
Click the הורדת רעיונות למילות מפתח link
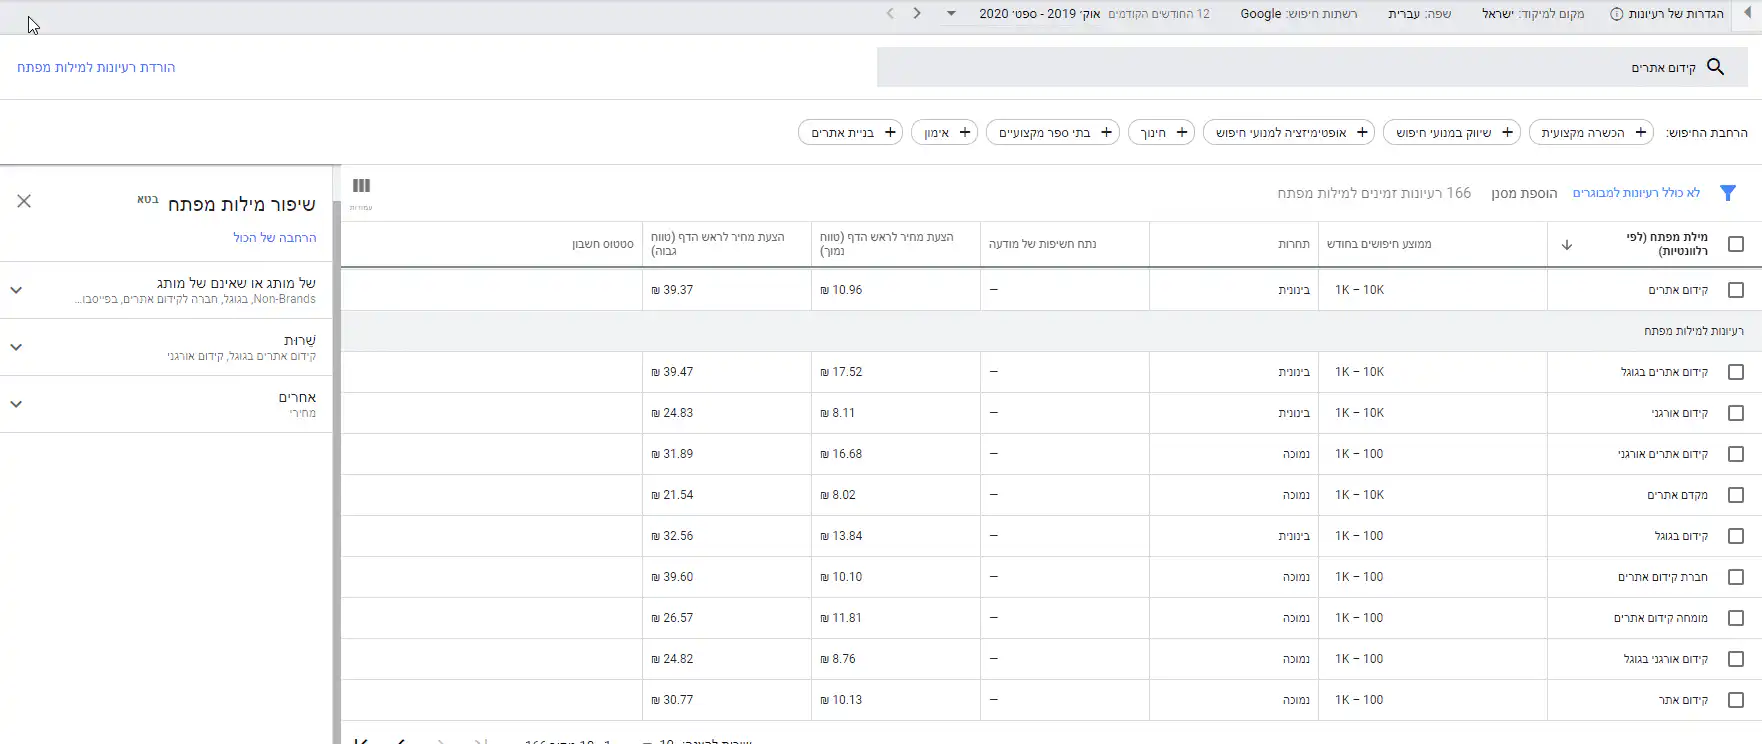click(x=96, y=67)
